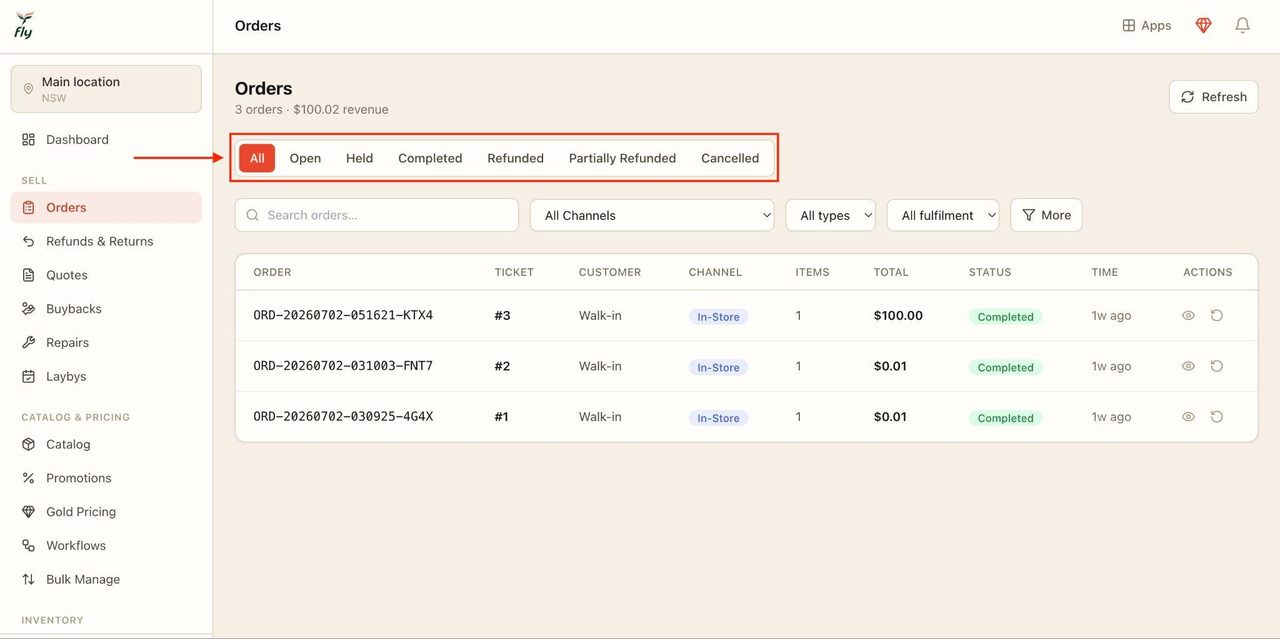Open notifications bell icon
Image resolution: width=1280 pixels, height=639 pixels.
[x=1242, y=26]
